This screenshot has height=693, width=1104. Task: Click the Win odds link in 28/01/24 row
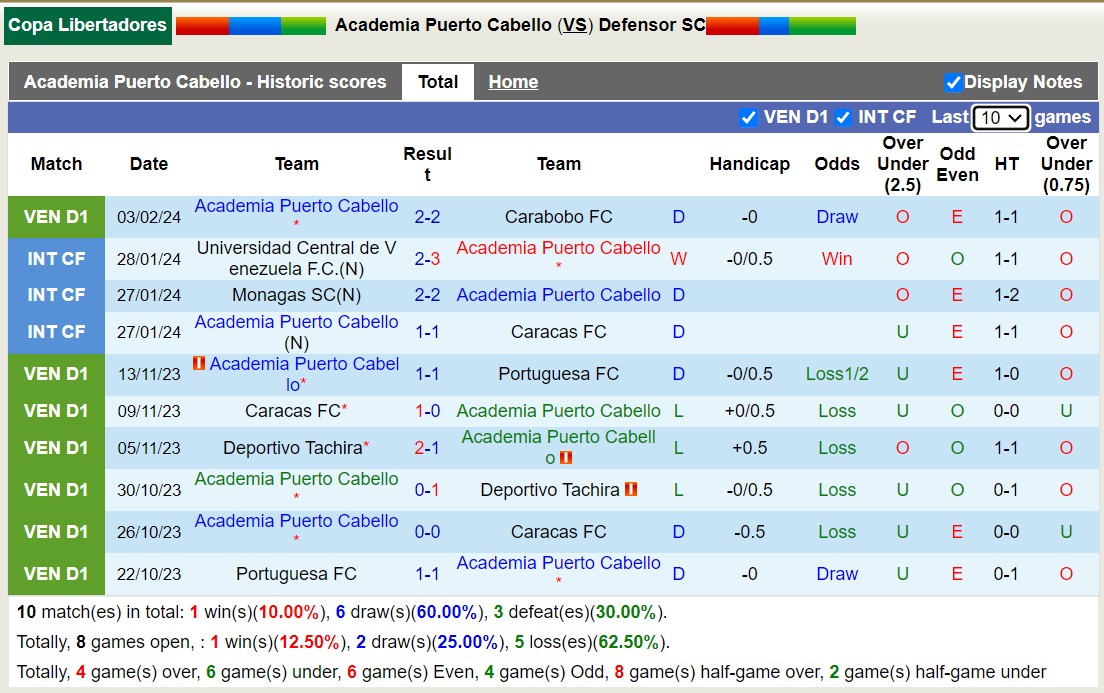pyautogui.click(x=837, y=258)
